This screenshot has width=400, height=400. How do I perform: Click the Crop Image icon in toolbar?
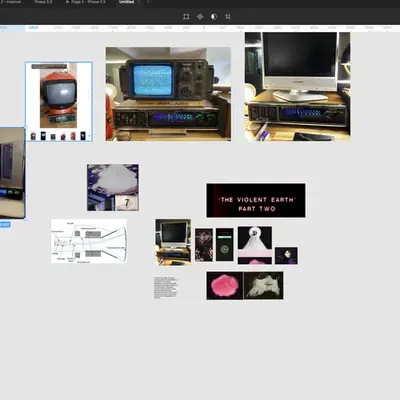pyautogui.click(x=228, y=16)
